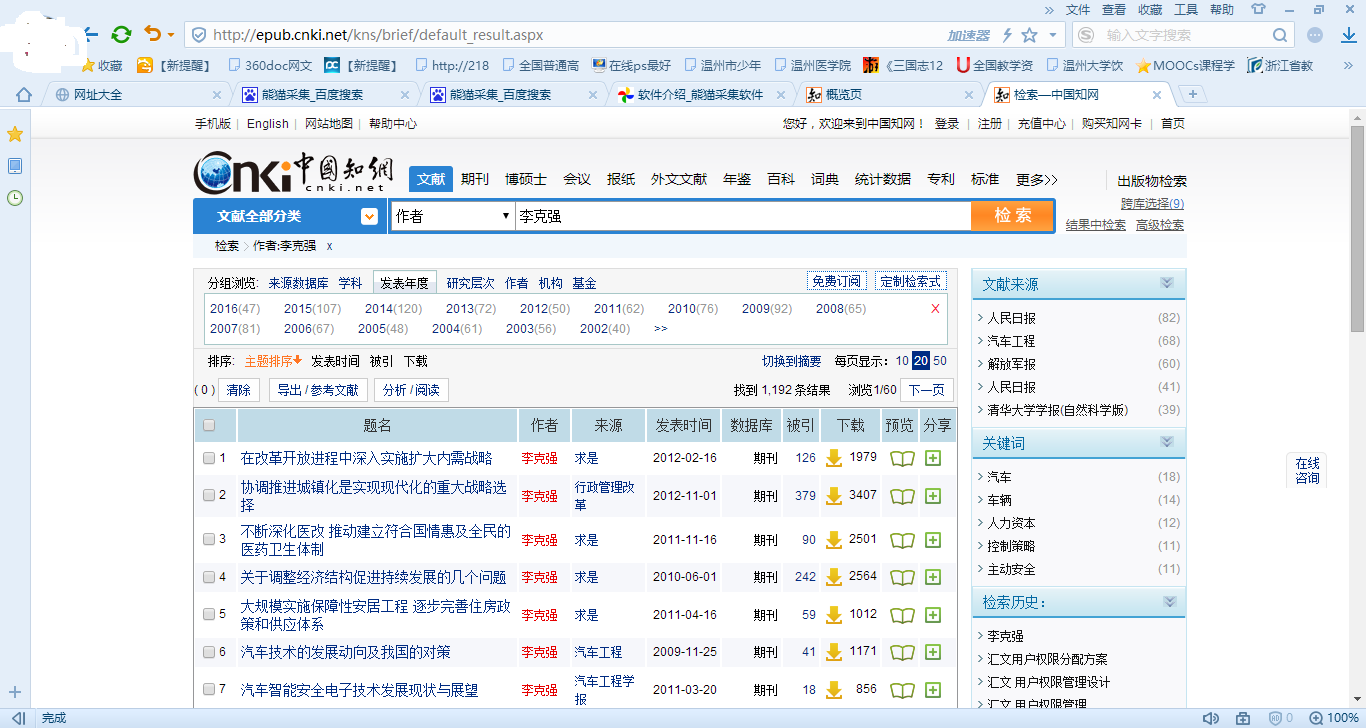1366x728 pixels.
Task: Share 汽车智能安全电子技术 article plus icon
Action: pos(933,690)
